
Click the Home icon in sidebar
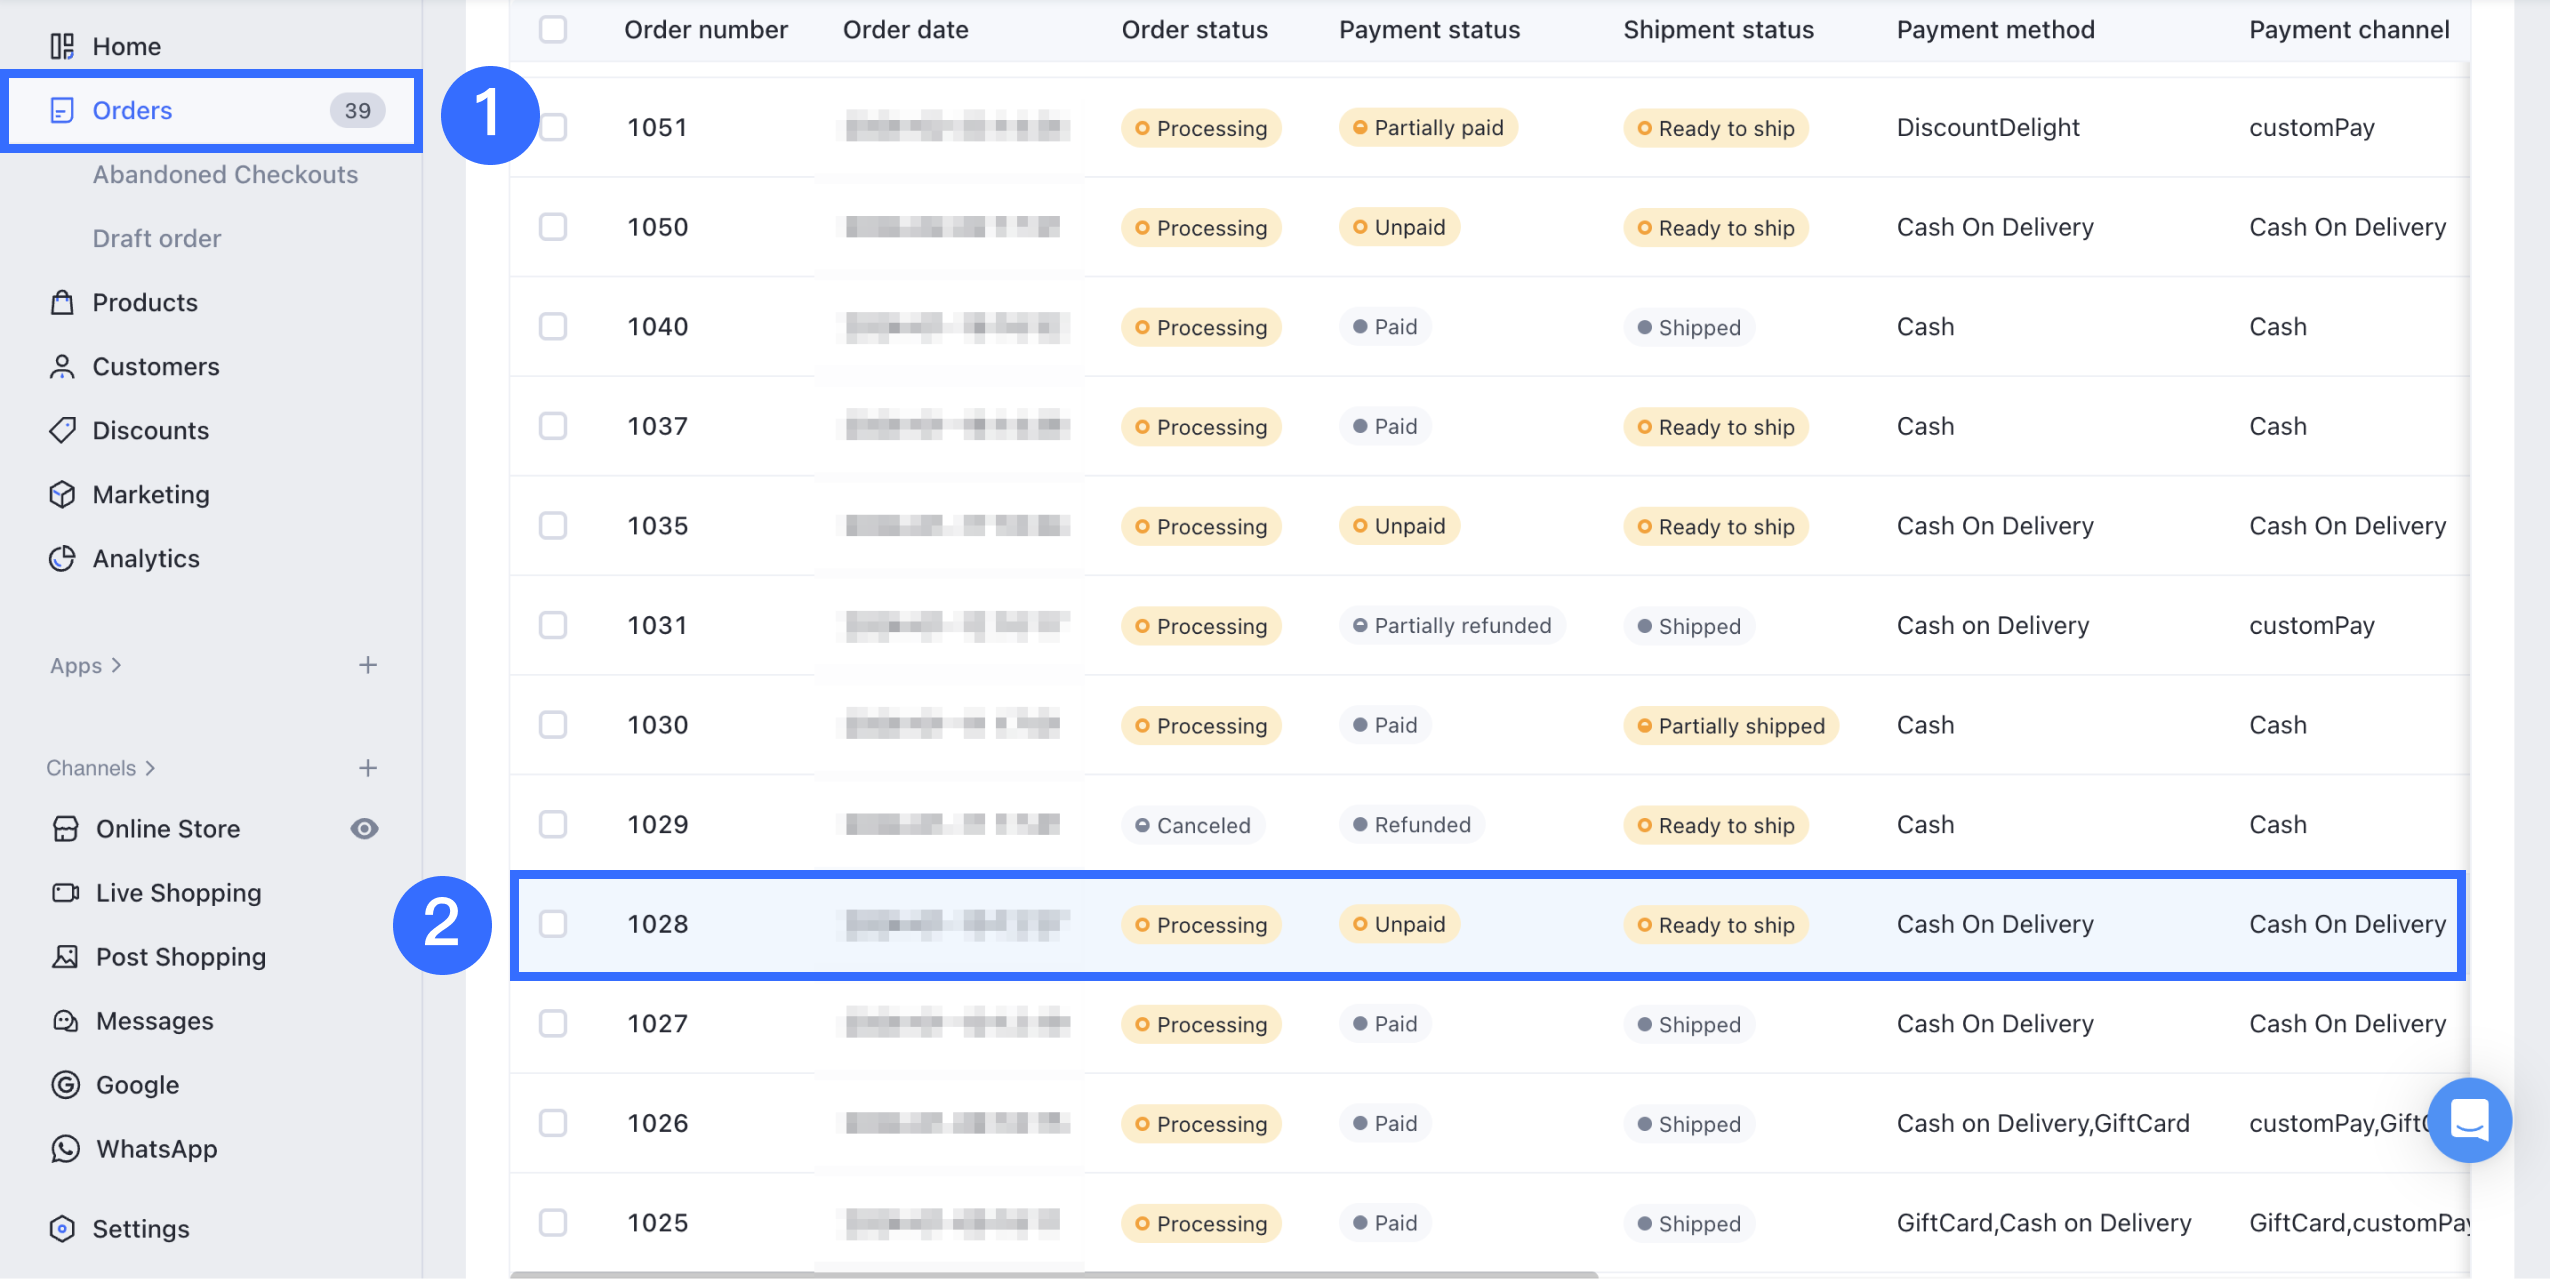tap(62, 46)
